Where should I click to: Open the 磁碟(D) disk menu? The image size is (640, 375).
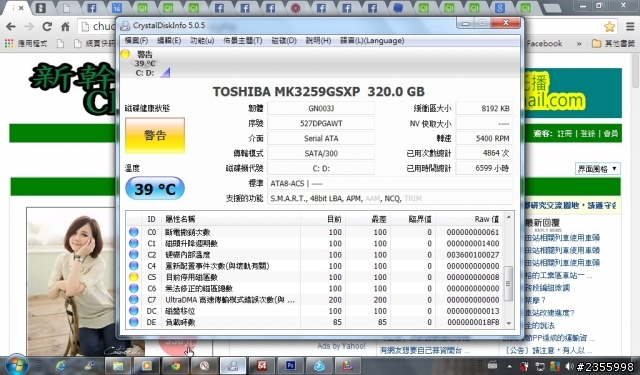pos(284,40)
